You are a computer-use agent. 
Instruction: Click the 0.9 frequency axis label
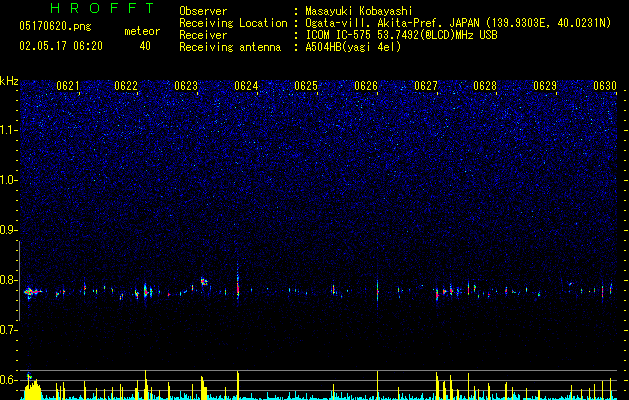point(9,230)
